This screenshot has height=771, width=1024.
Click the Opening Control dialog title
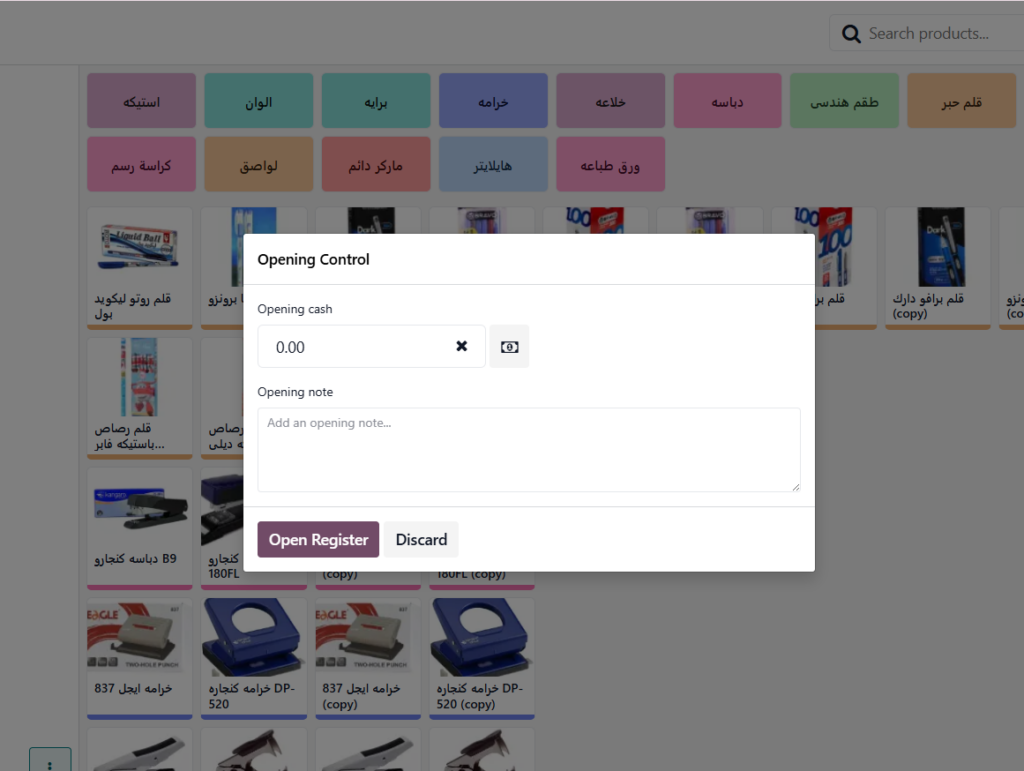point(313,259)
